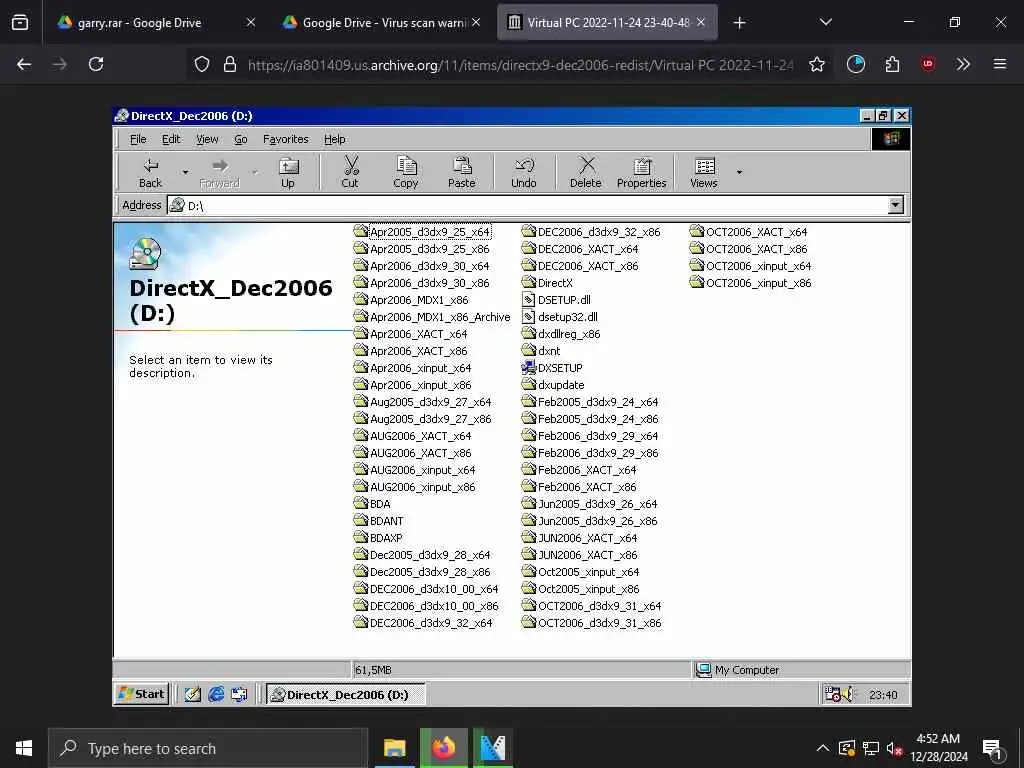This screenshot has width=1024, height=768.
Task: Open the Edit menu
Action: tap(171, 139)
